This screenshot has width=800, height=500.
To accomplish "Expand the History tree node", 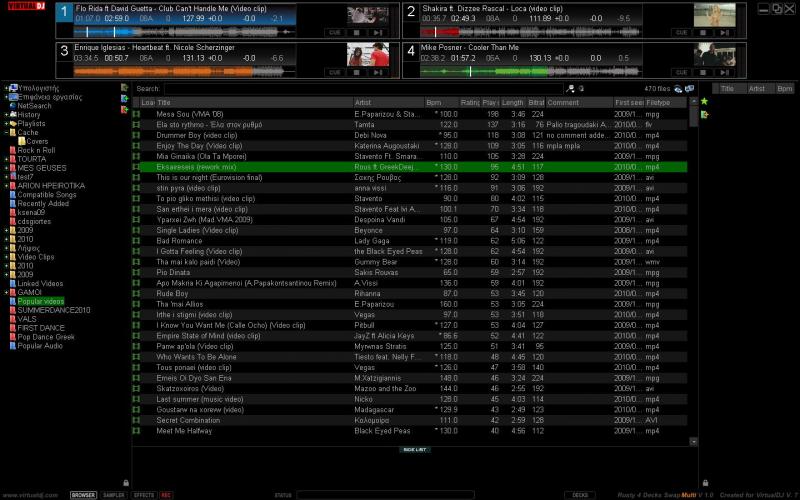I will tap(7, 115).
